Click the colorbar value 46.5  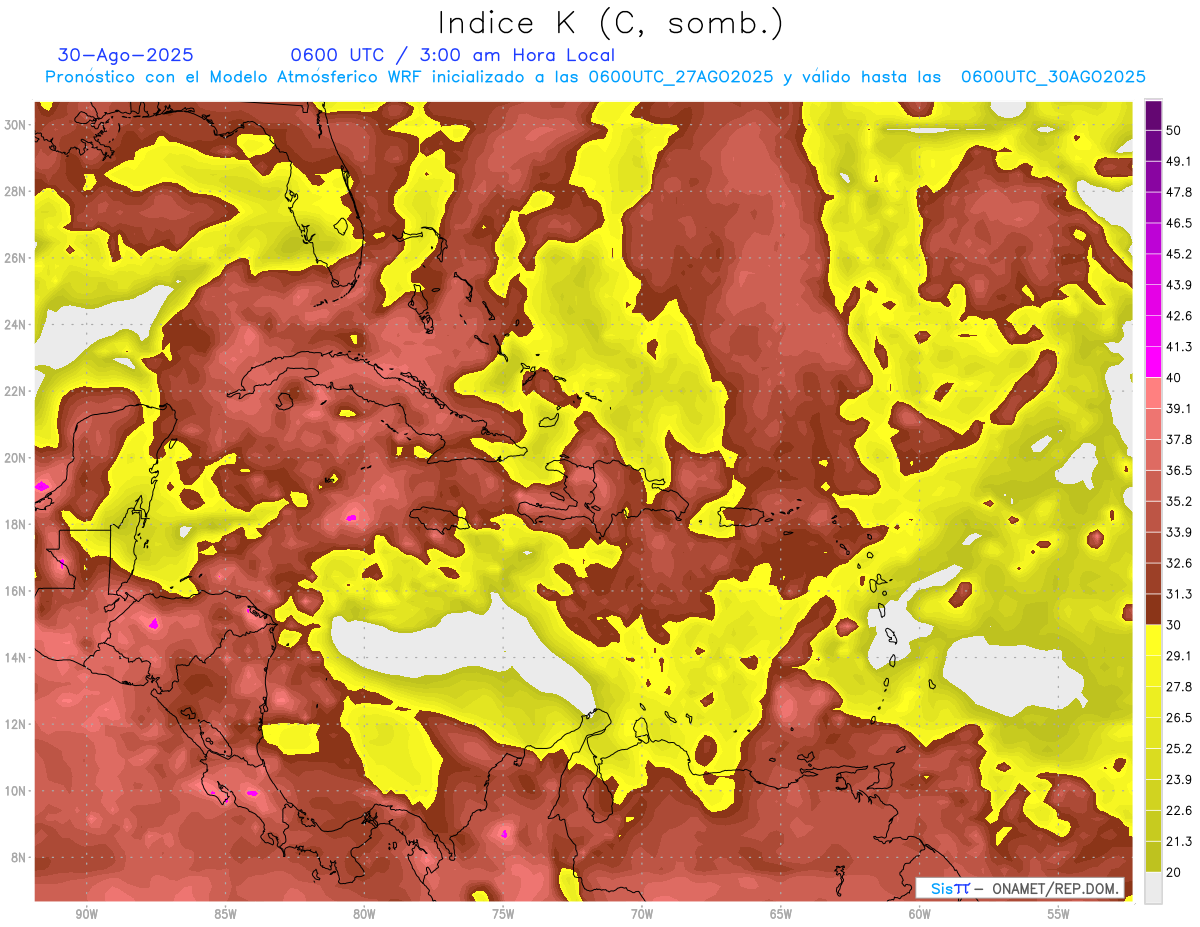pos(1179,223)
